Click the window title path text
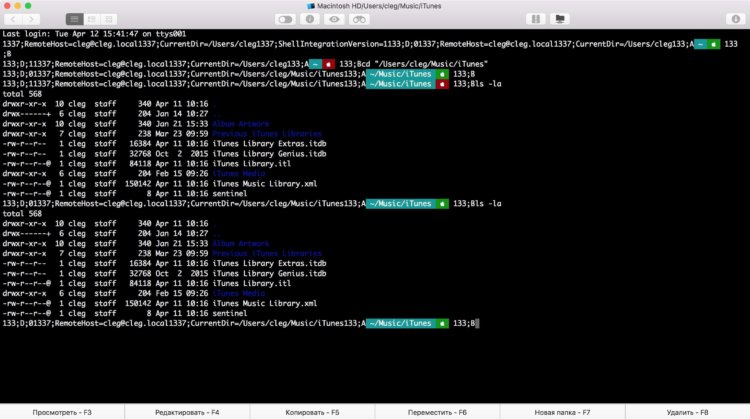The image size is (750, 419). tap(379, 6)
